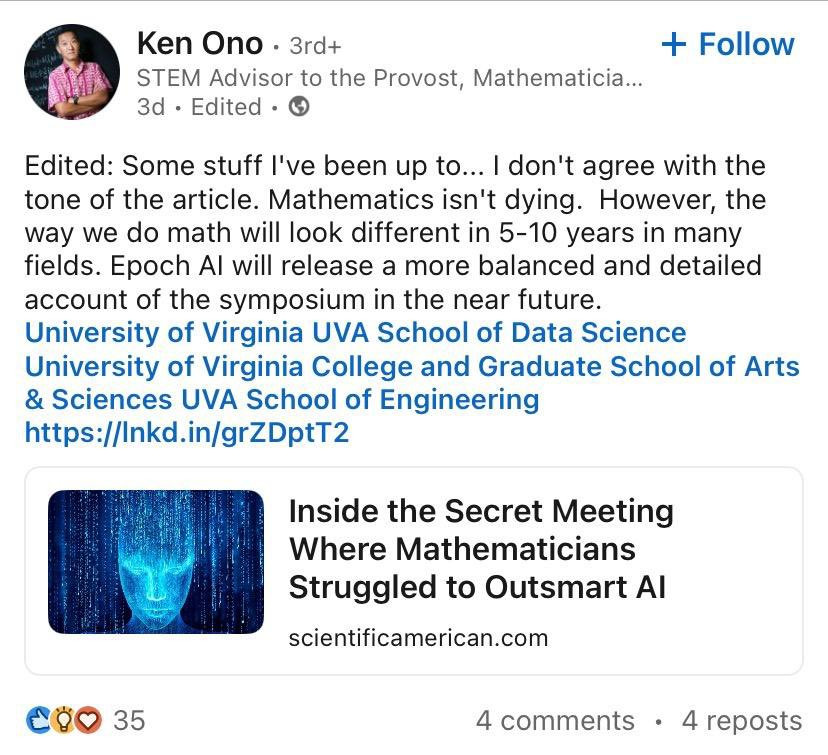This screenshot has height=755, width=828.
Task: View the 4 reposts
Action: [x=741, y=720]
